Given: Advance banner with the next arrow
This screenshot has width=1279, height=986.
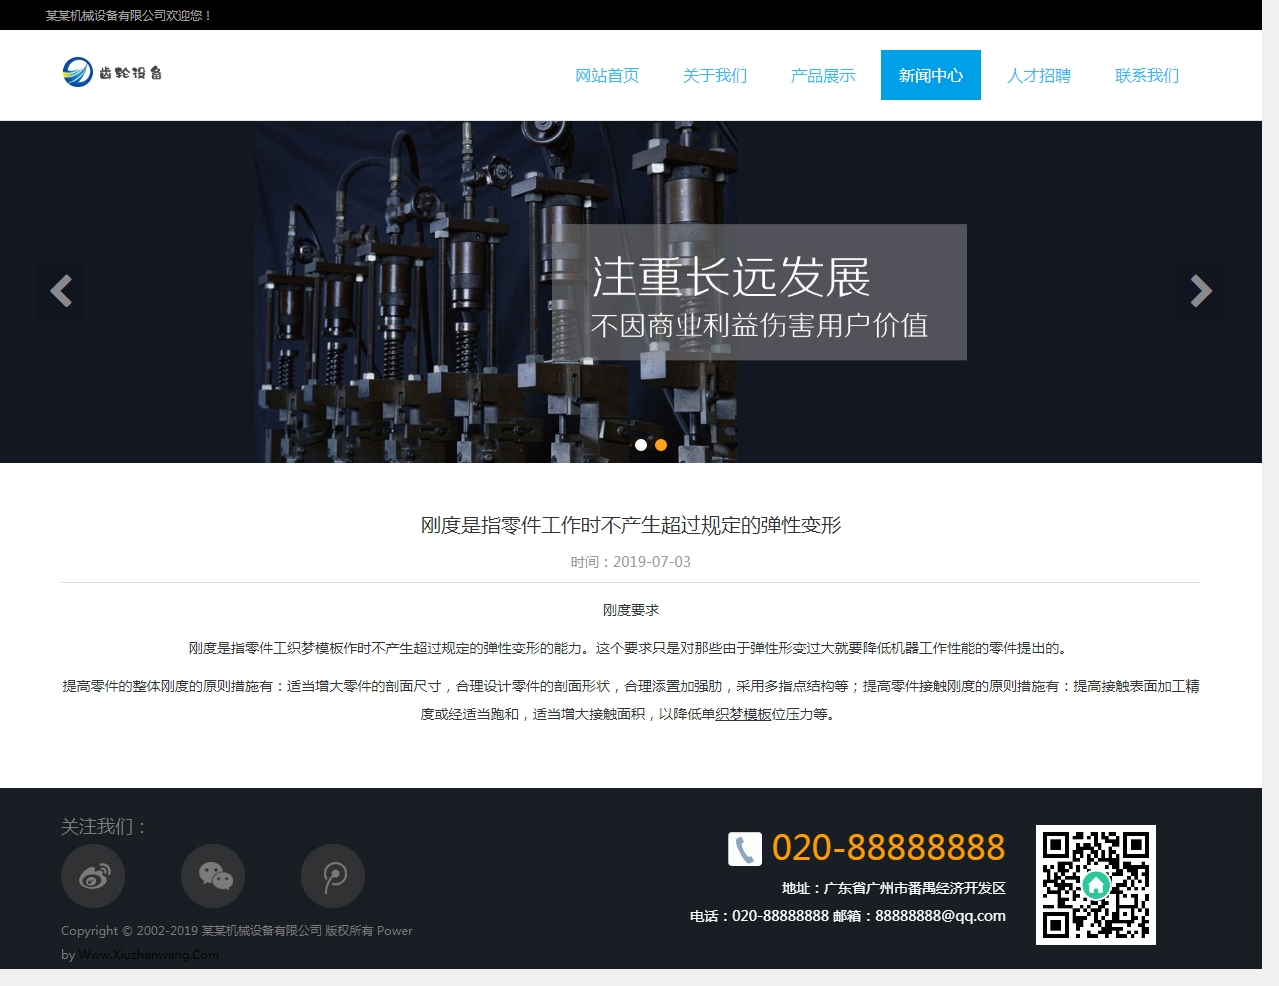Looking at the screenshot, I should pyautogui.click(x=1200, y=291).
